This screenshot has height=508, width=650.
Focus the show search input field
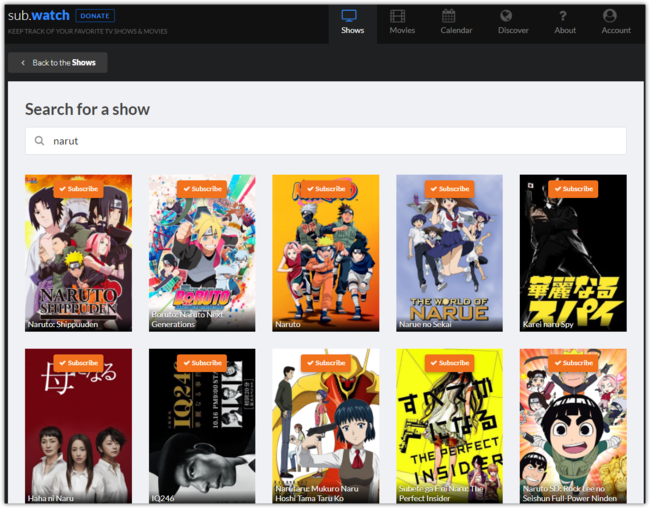325,141
